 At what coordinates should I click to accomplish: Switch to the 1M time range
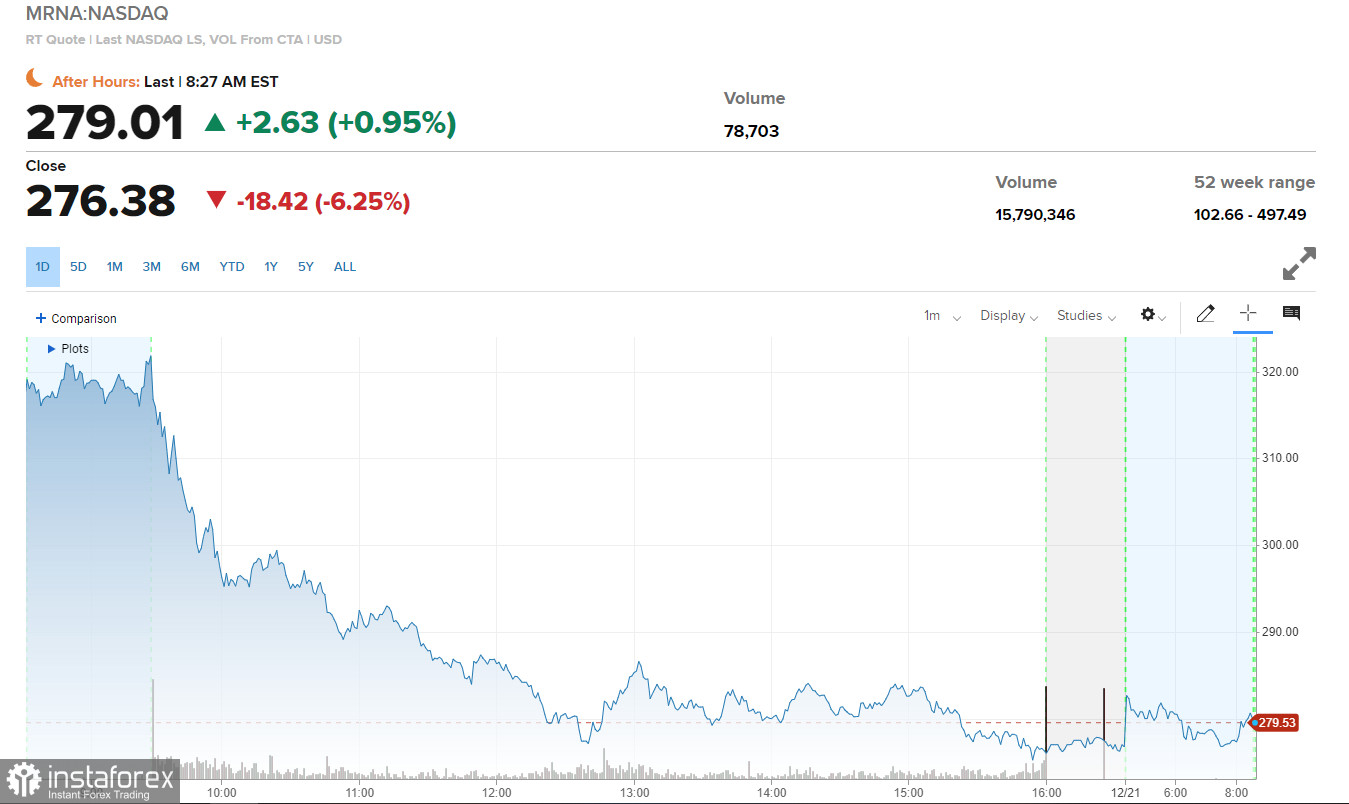115,267
